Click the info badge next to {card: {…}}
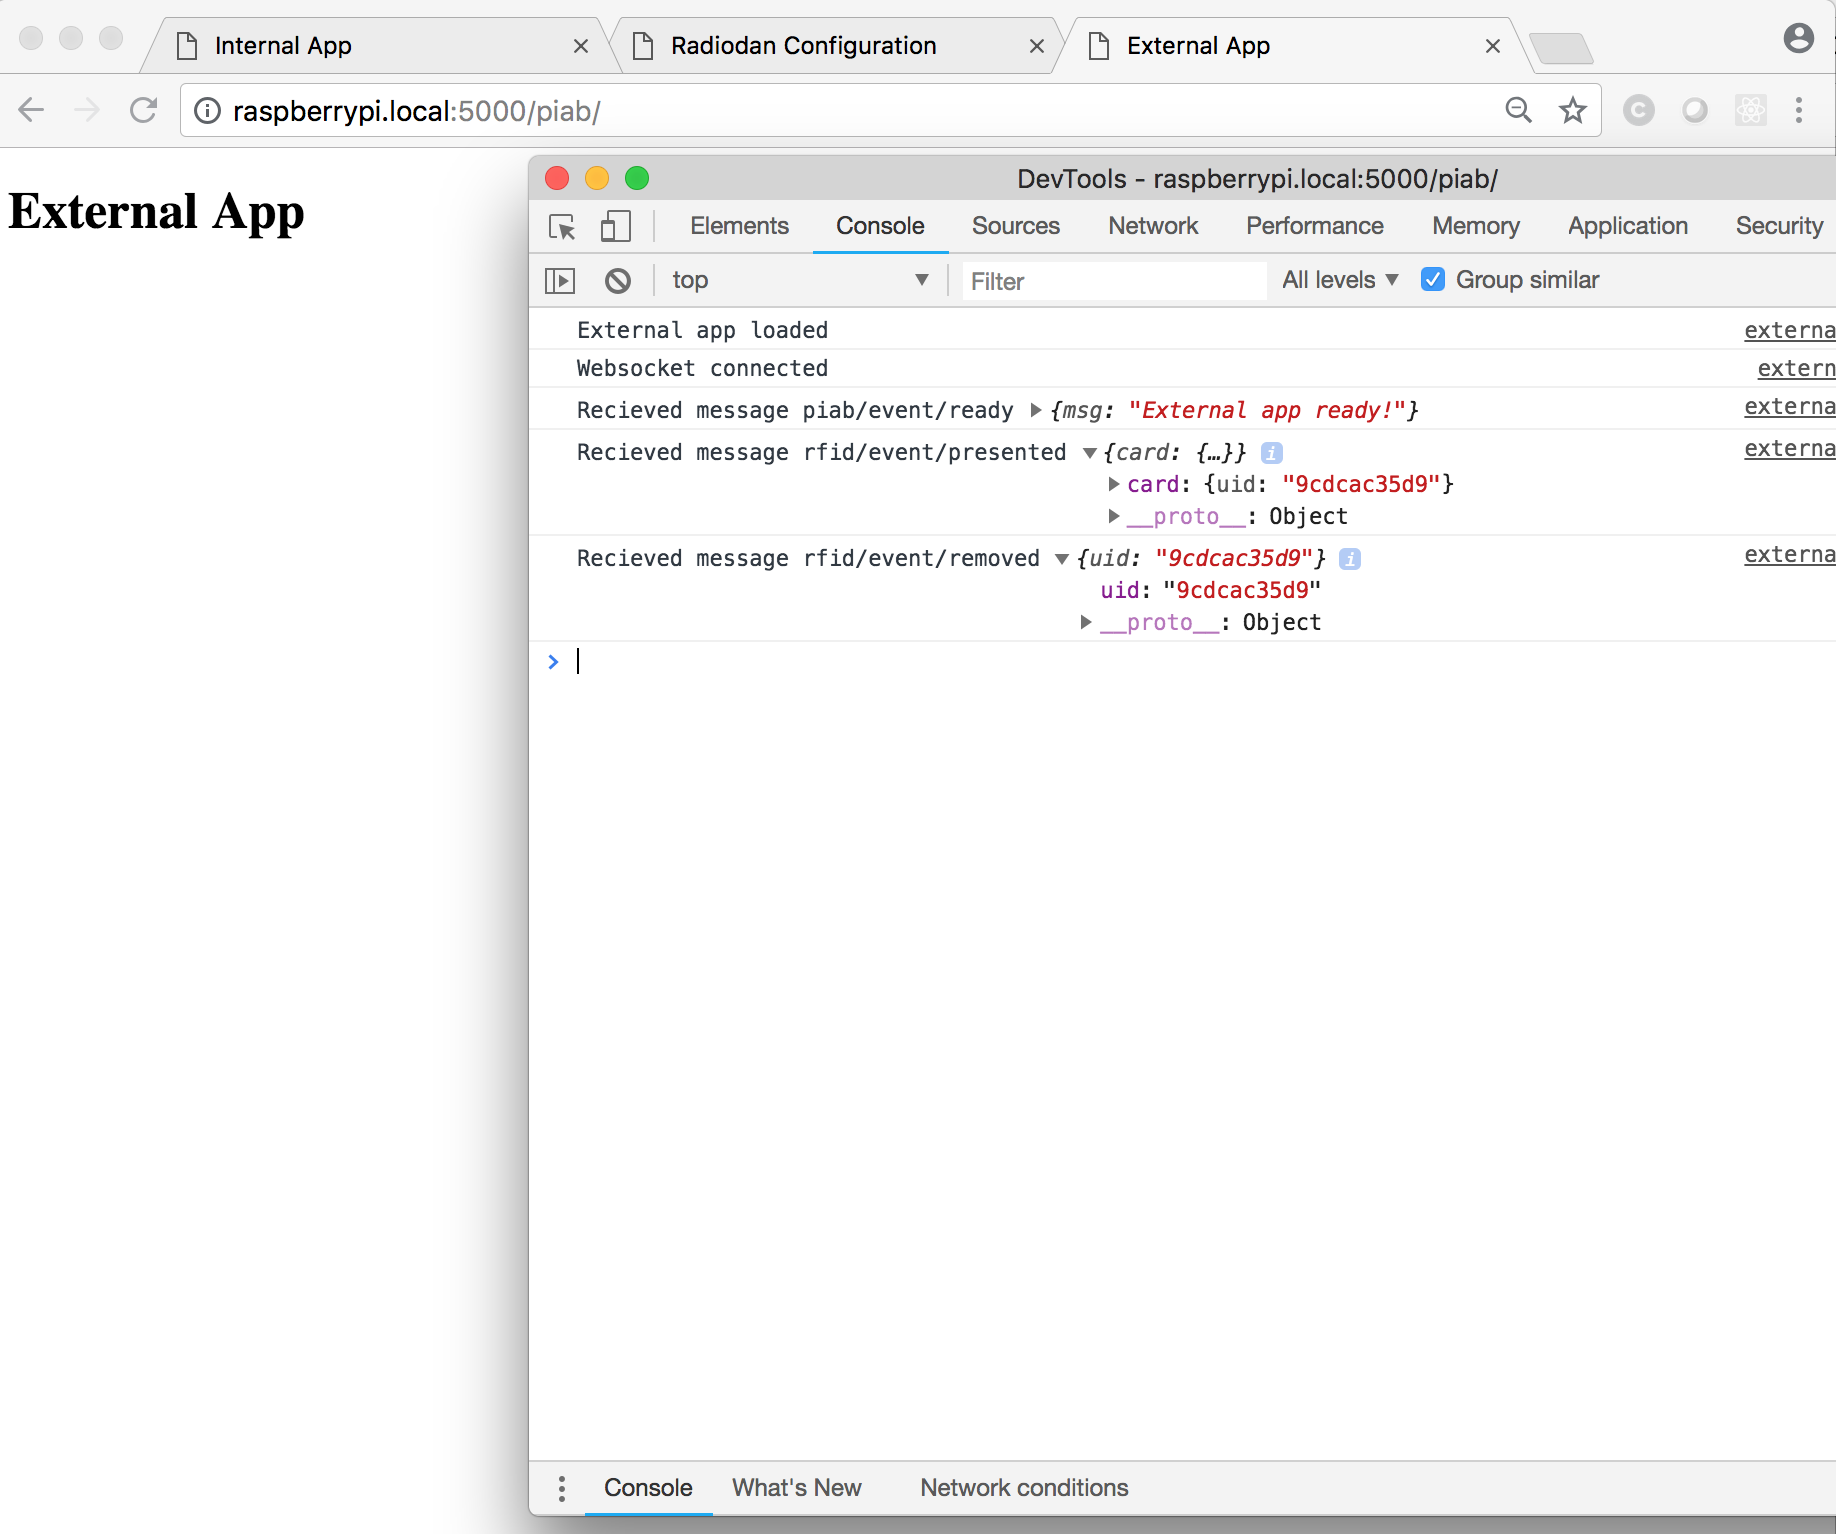Image resolution: width=1836 pixels, height=1534 pixels. click(1271, 453)
